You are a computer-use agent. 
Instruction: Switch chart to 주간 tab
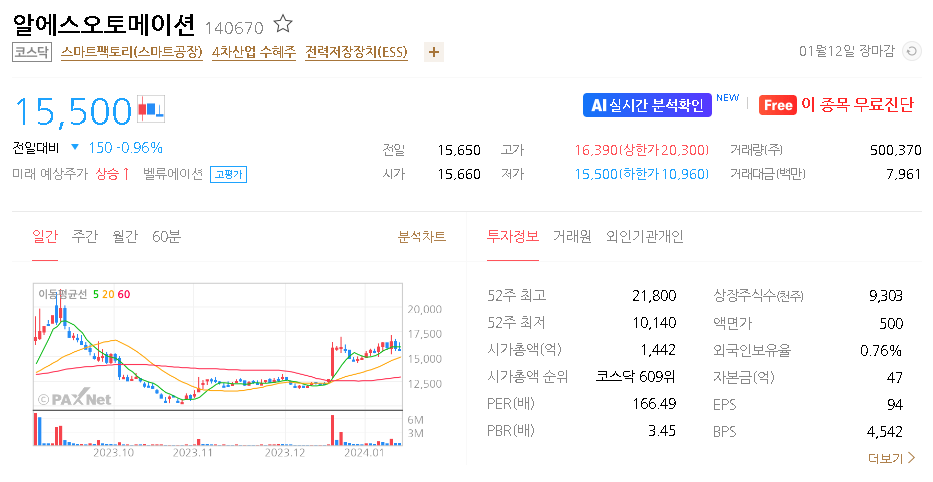pos(84,237)
